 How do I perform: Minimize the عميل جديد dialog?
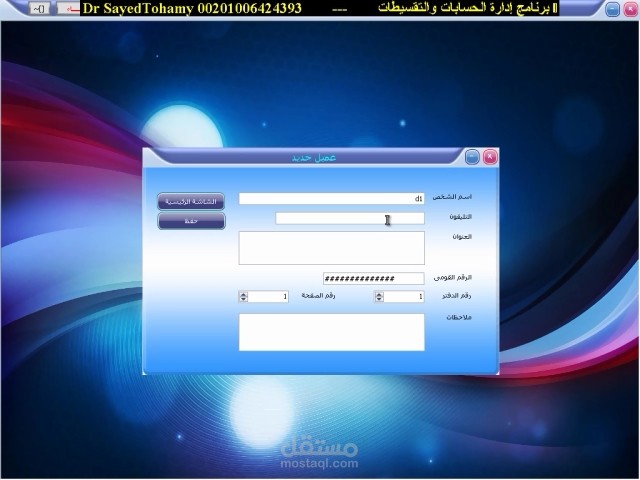(x=472, y=157)
